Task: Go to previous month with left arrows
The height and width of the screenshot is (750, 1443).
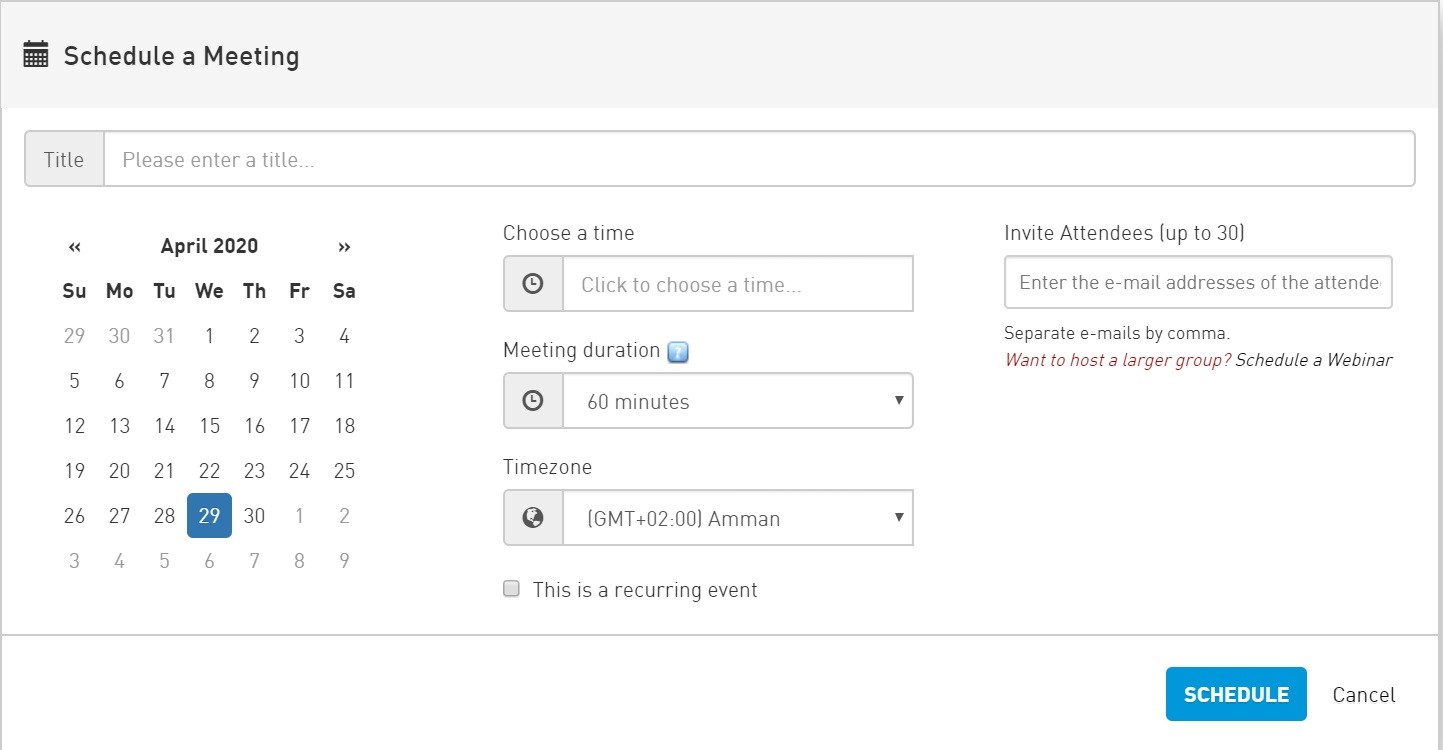Action: tap(75, 247)
